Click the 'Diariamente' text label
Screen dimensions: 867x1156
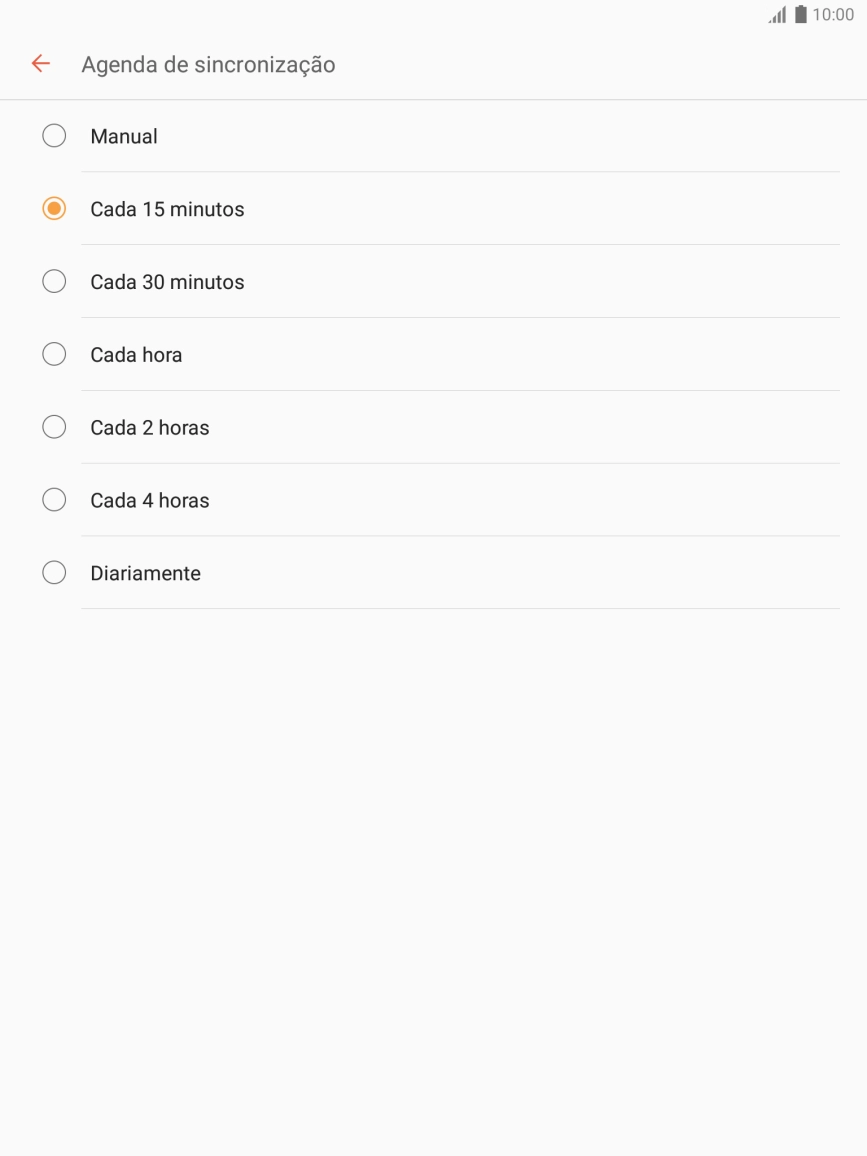coord(145,574)
